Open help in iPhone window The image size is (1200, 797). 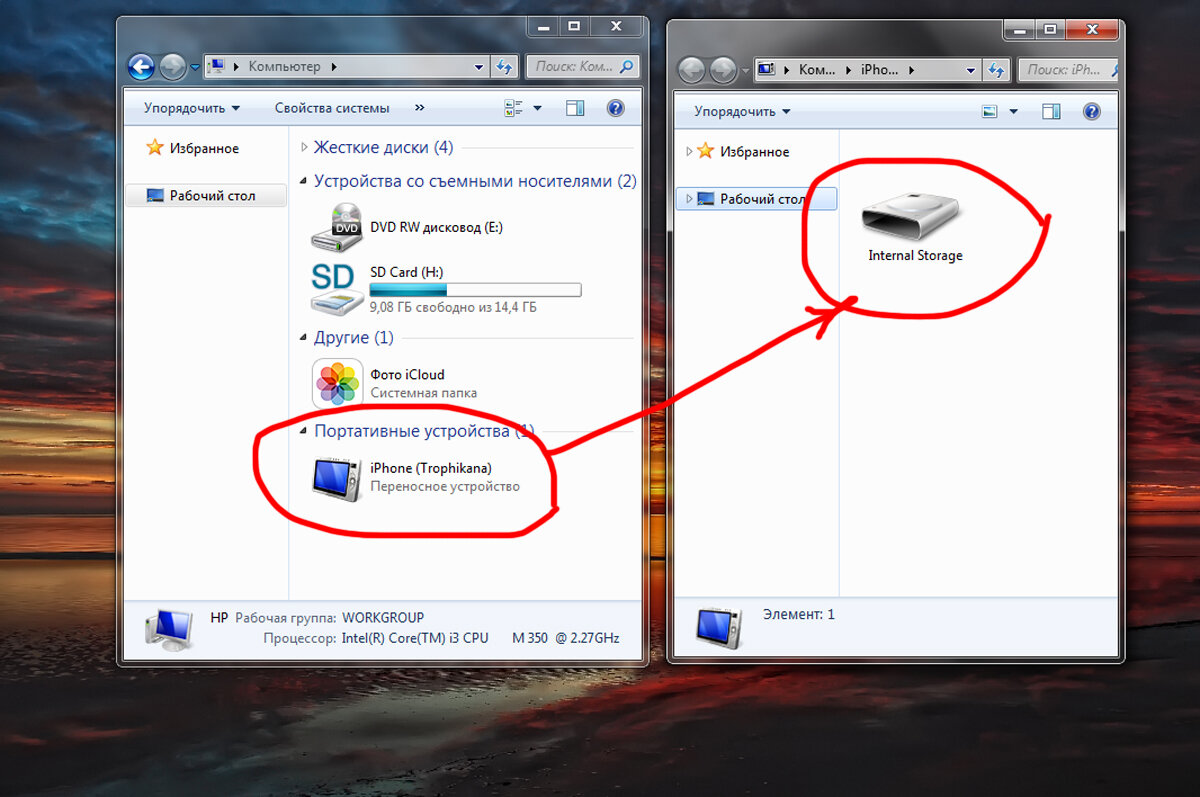(1092, 112)
